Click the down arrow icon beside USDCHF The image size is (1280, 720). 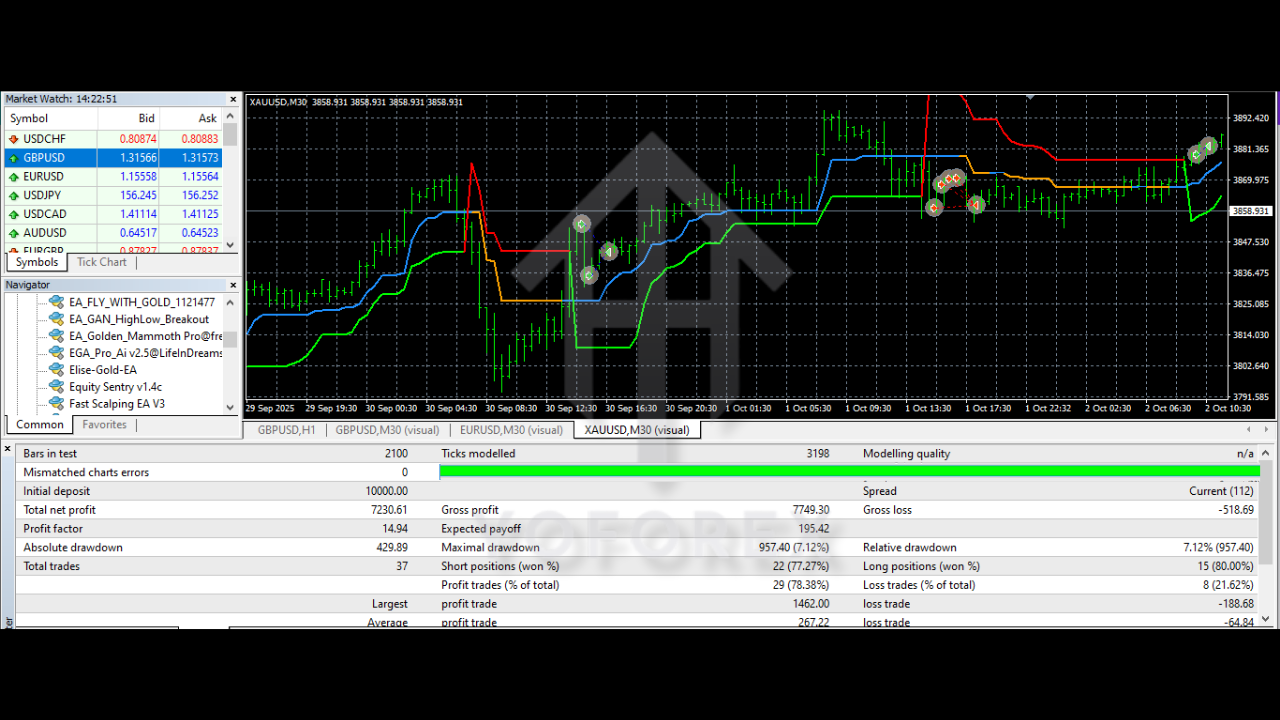pos(14,139)
